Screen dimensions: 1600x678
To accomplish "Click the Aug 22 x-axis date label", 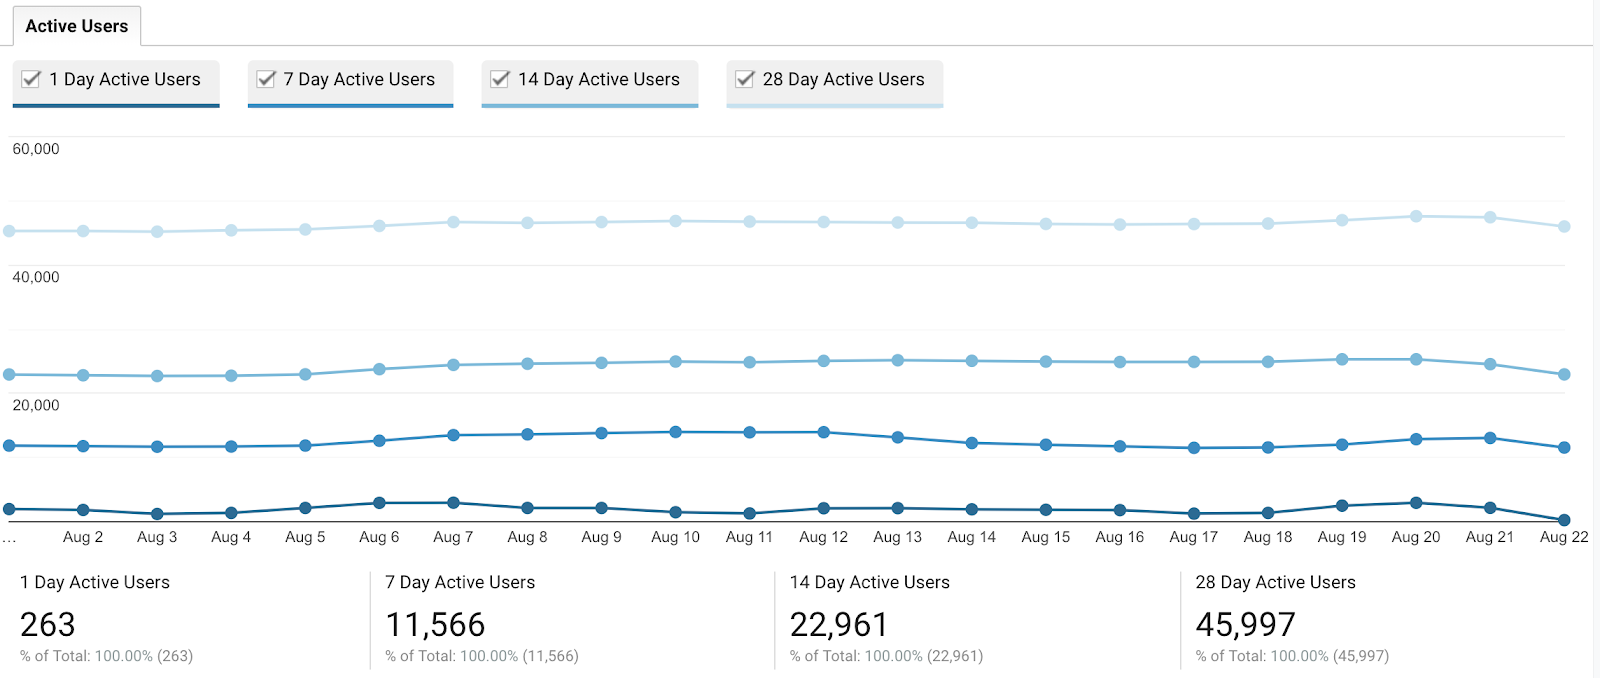I will pos(1564,537).
